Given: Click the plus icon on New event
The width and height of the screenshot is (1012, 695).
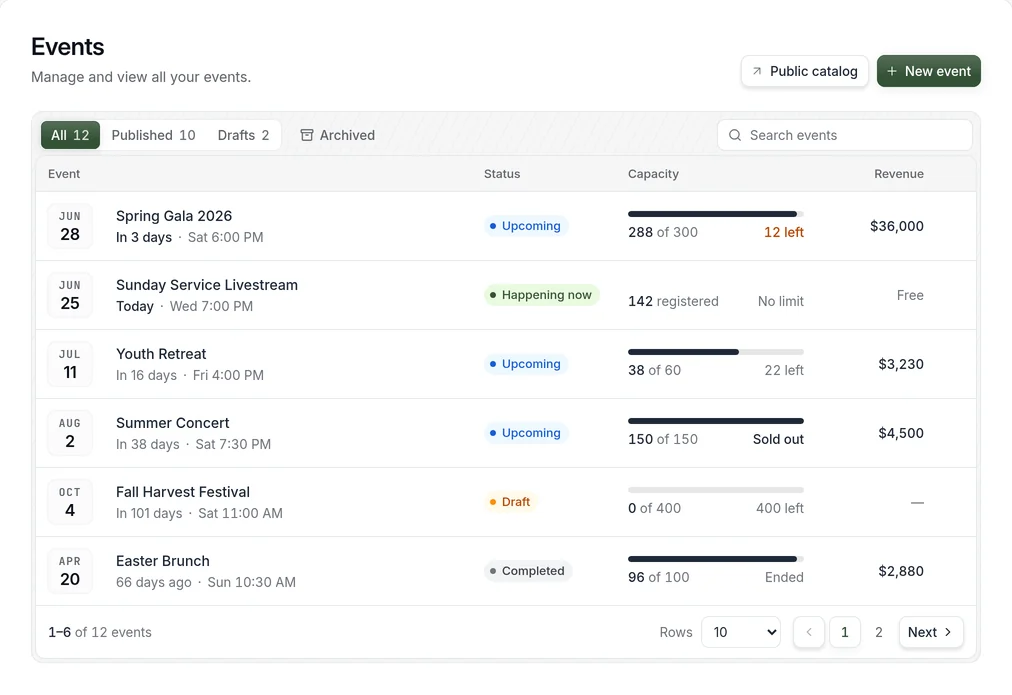Looking at the screenshot, I should tap(891, 71).
